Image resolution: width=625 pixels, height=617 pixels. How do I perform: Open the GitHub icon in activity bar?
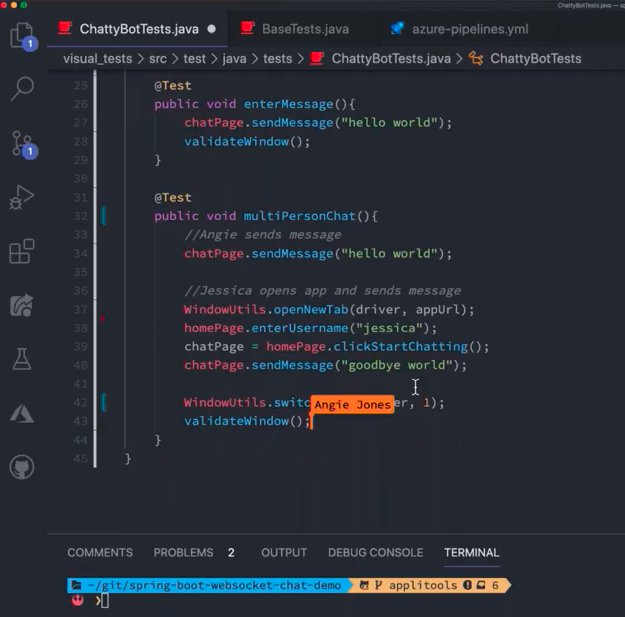coord(21,467)
